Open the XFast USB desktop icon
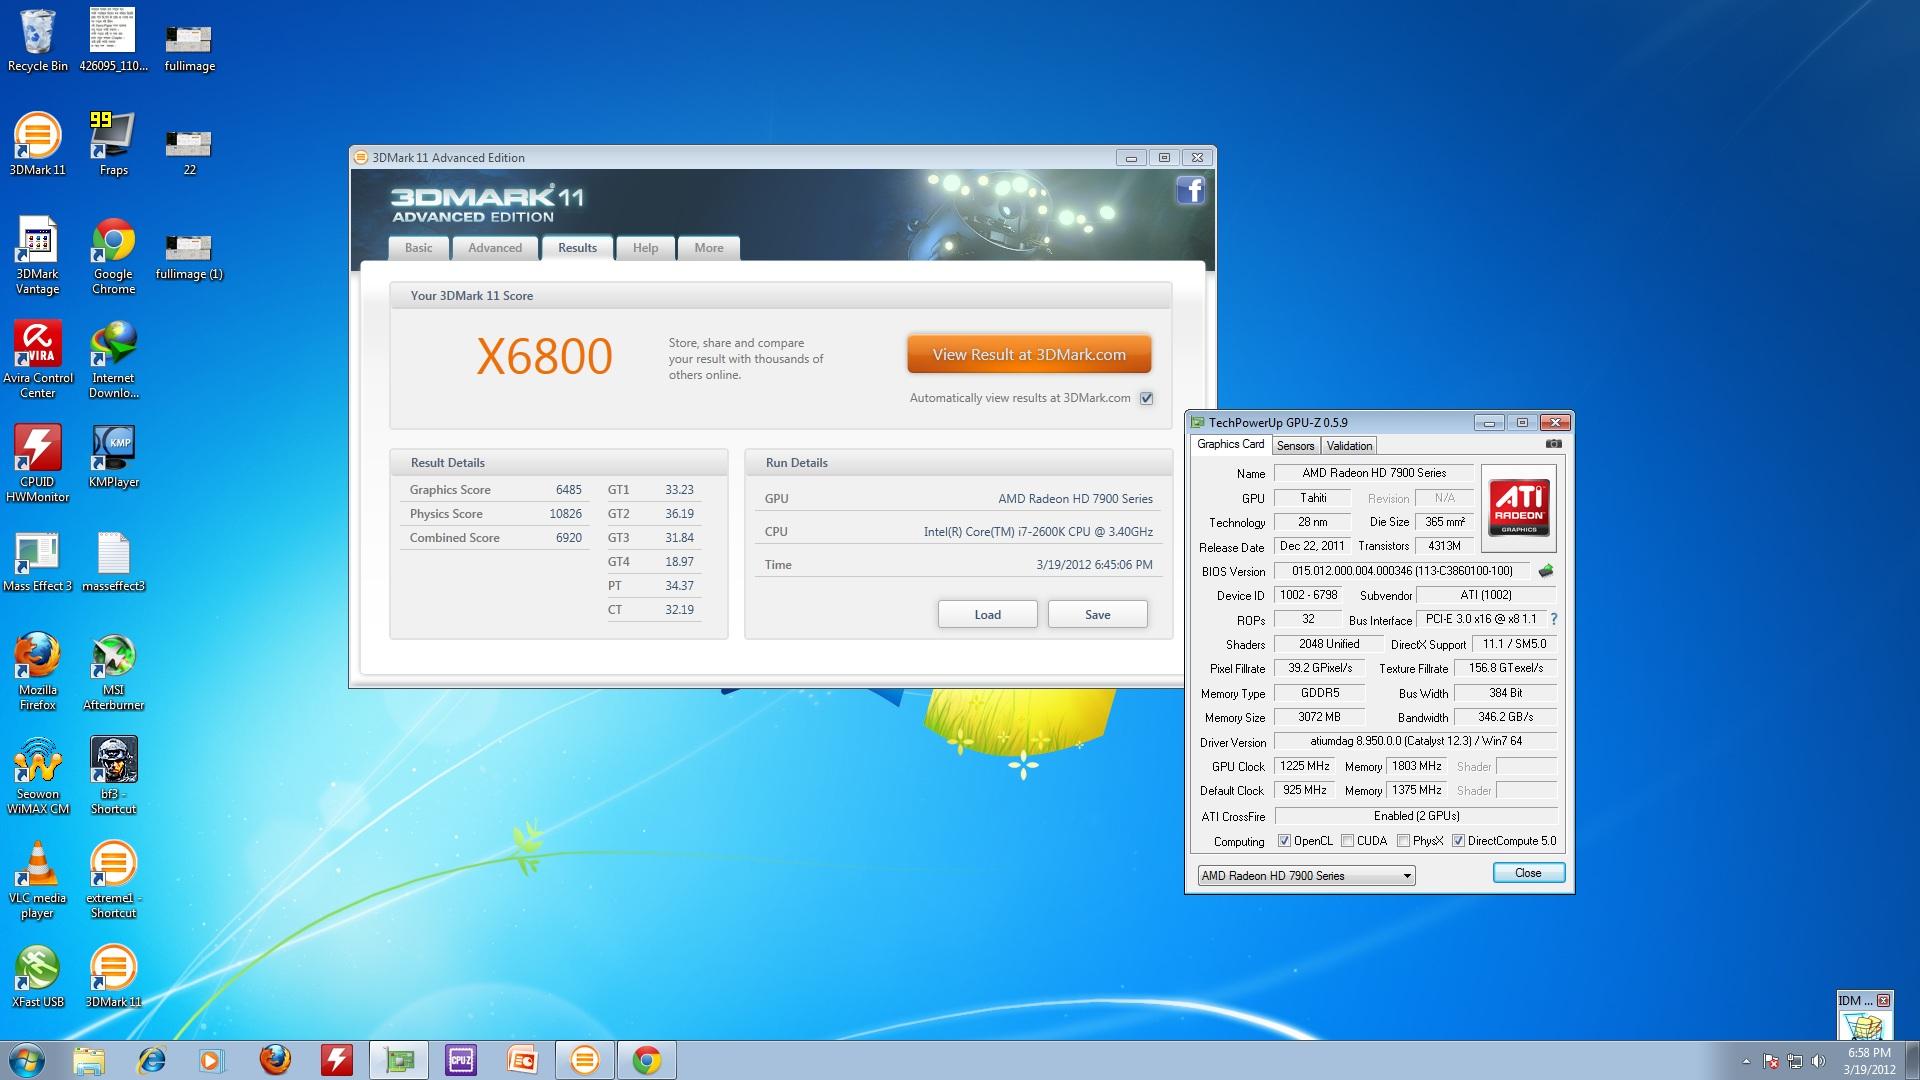This screenshot has width=1920, height=1080. click(38, 976)
